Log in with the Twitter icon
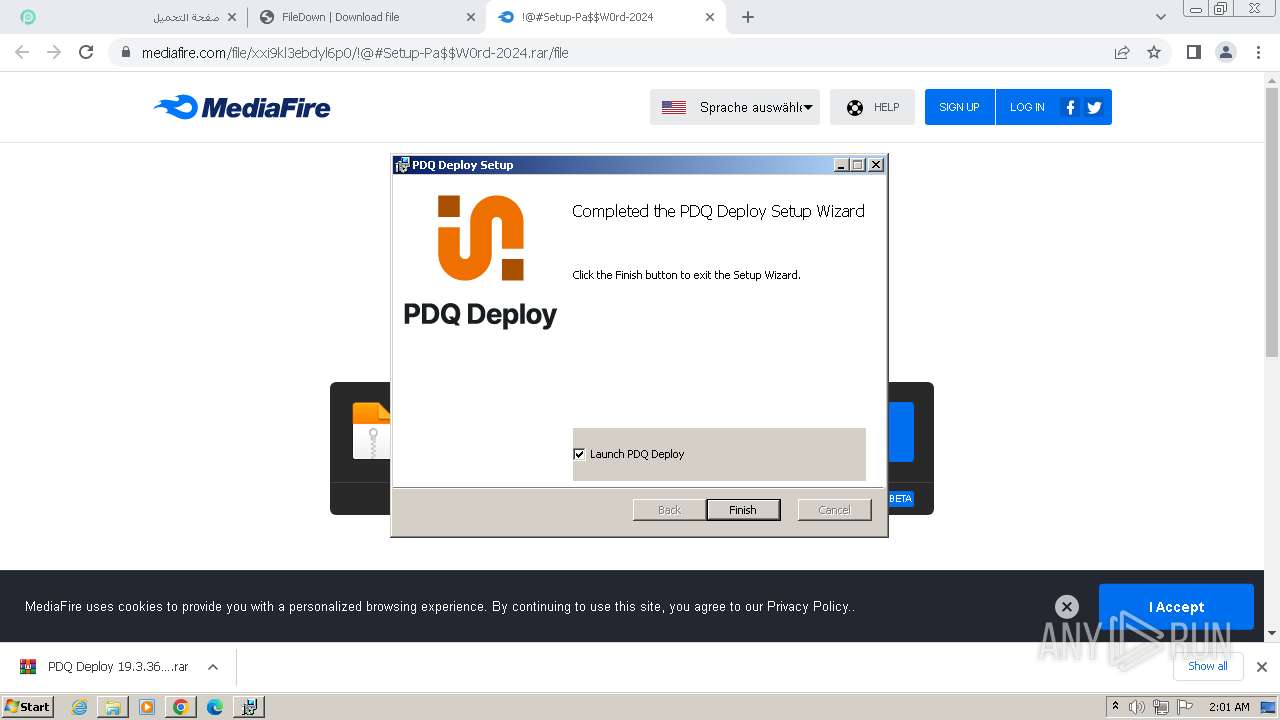1280x720 pixels. (1094, 107)
